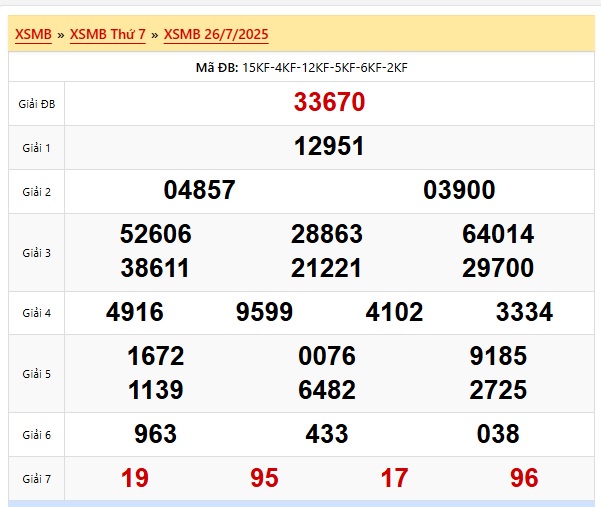Click the Giải ĐB row label
Screen dimensions: 601x507
click(x=37, y=104)
